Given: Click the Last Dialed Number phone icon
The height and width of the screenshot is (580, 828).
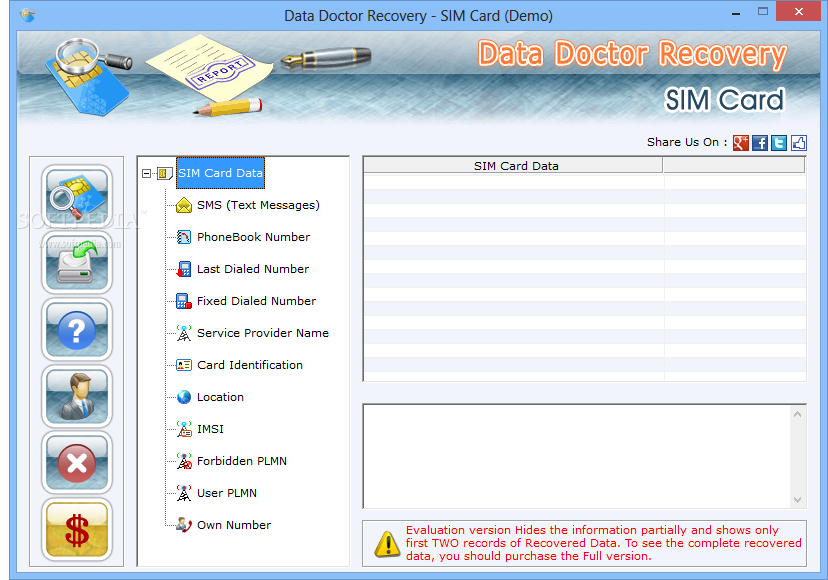Looking at the screenshot, I should click(x=184, y=269).
